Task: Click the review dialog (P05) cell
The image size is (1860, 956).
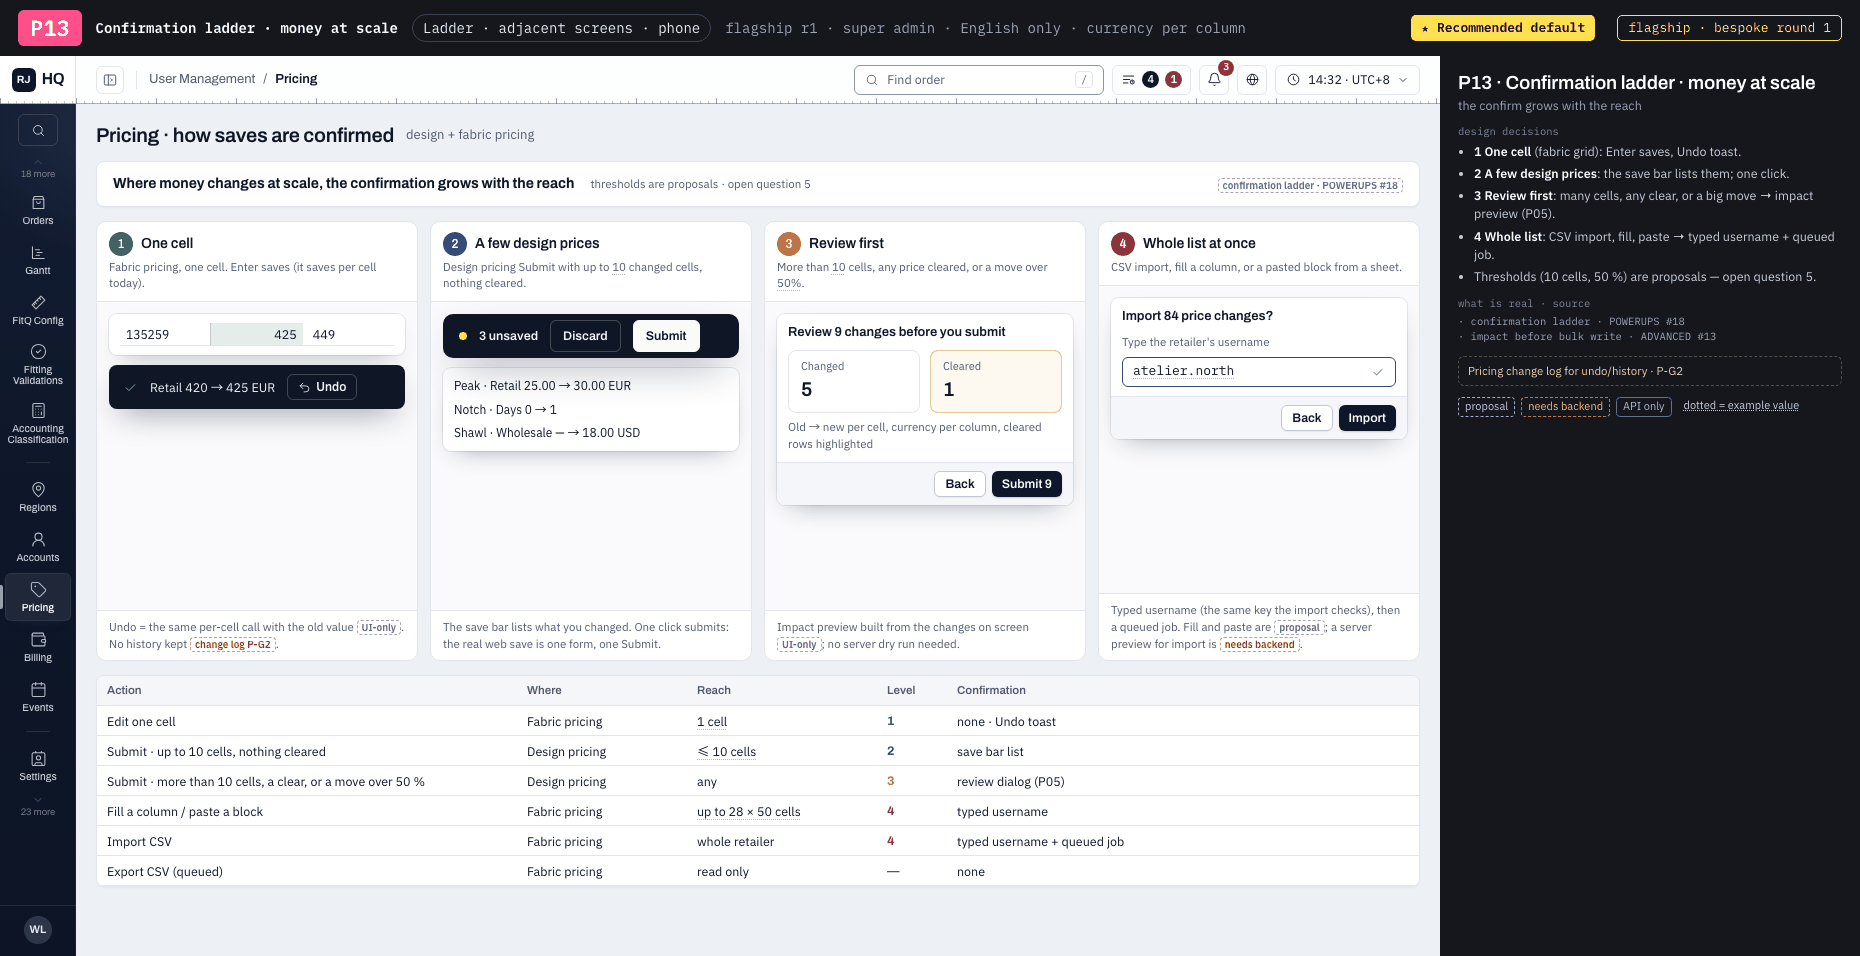Action: point(1010,781)
